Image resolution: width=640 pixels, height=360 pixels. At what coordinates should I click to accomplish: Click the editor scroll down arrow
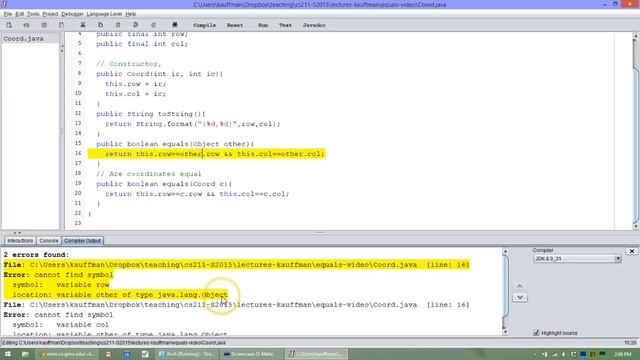click(635, 227)
